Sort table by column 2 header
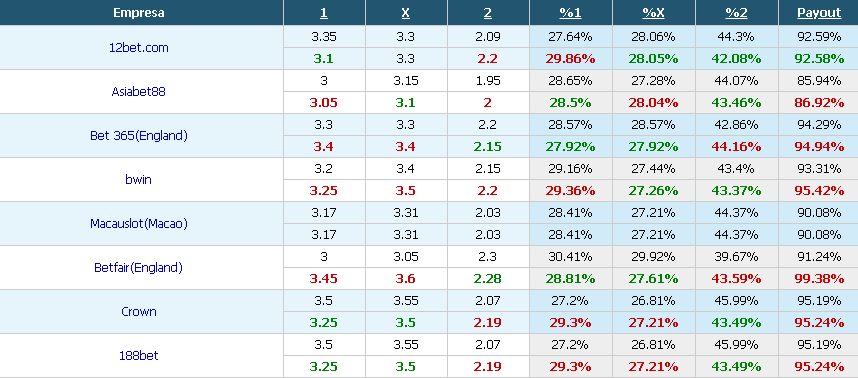 [487, 13]
